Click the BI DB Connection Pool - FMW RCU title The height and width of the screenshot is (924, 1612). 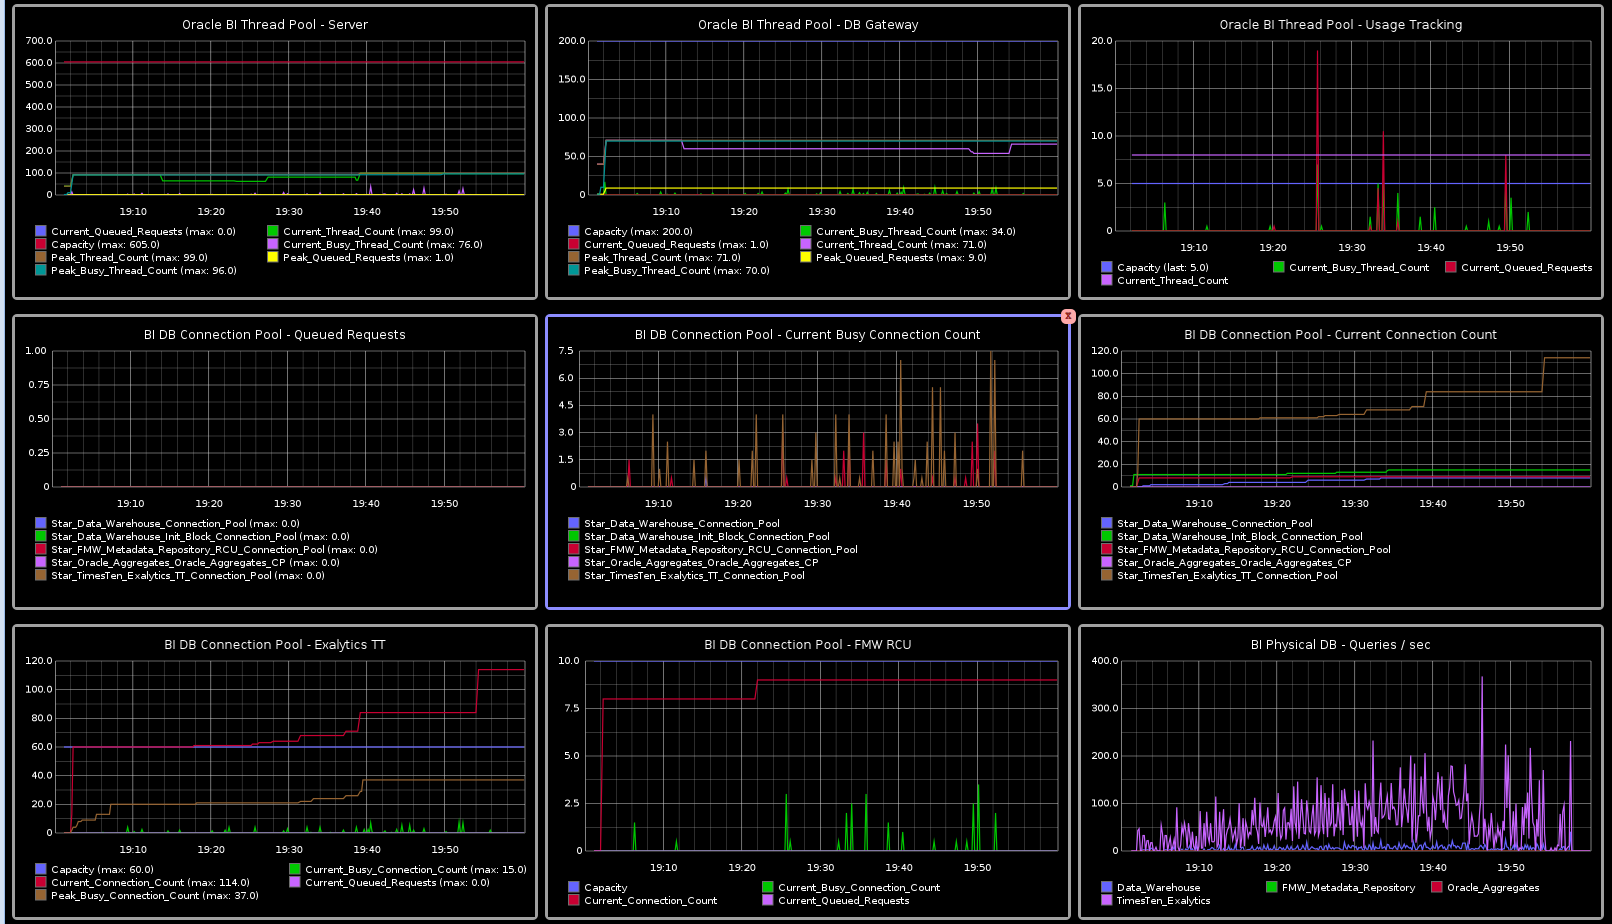coord(808,644)
